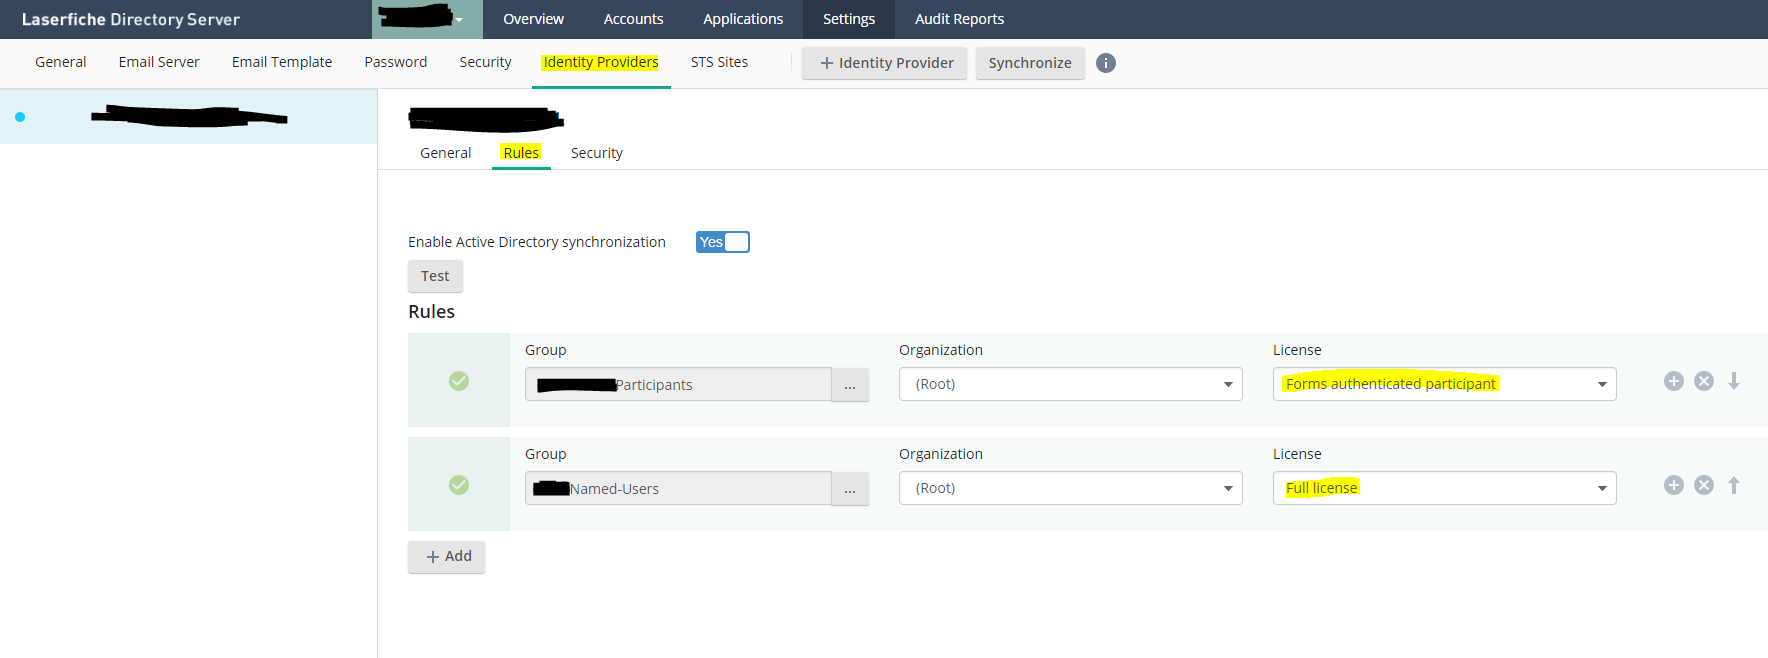
Task: Click the + Identity Provider button
Action: pos(884,63)
